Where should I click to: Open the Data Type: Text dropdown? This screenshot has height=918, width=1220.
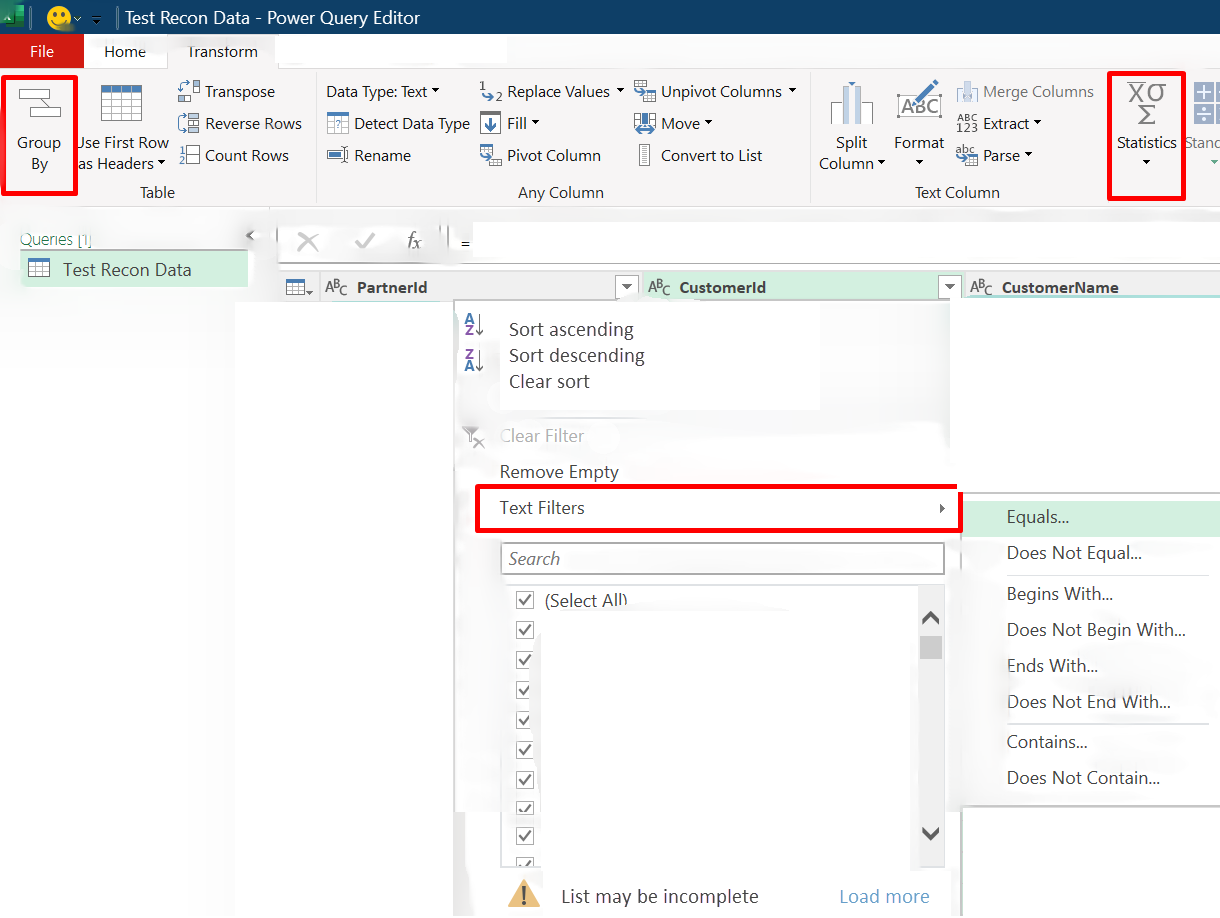point(383,91)
